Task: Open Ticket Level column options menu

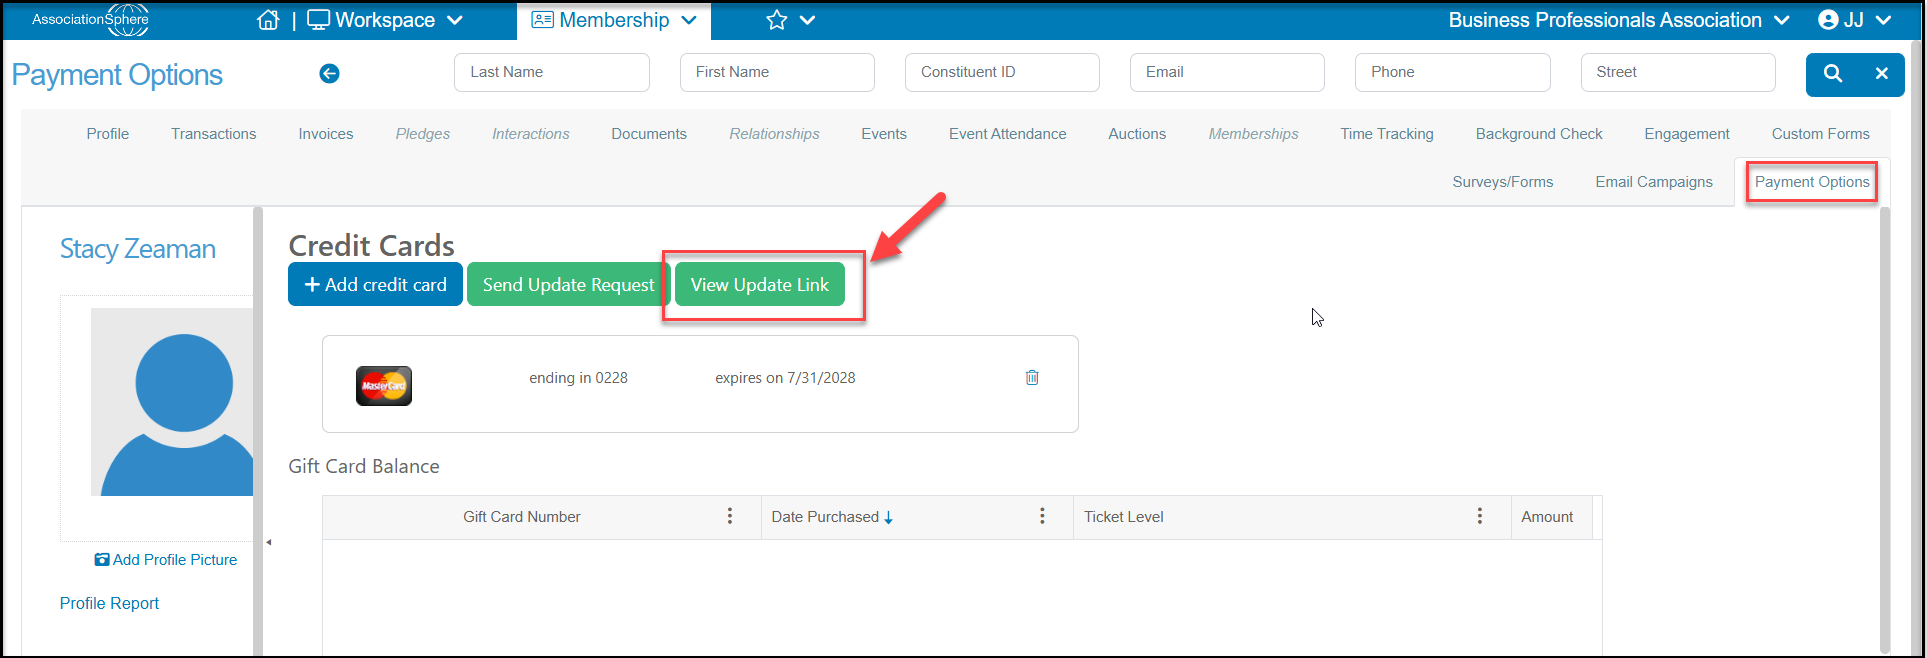Action: click(x=1480, y=516)
